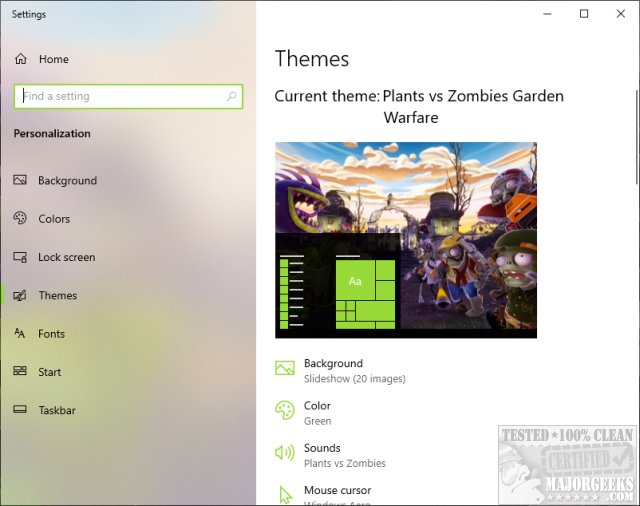Screen dimensions: 640x506
Task: Open the Home settings page label
Action: coord(54,59)
